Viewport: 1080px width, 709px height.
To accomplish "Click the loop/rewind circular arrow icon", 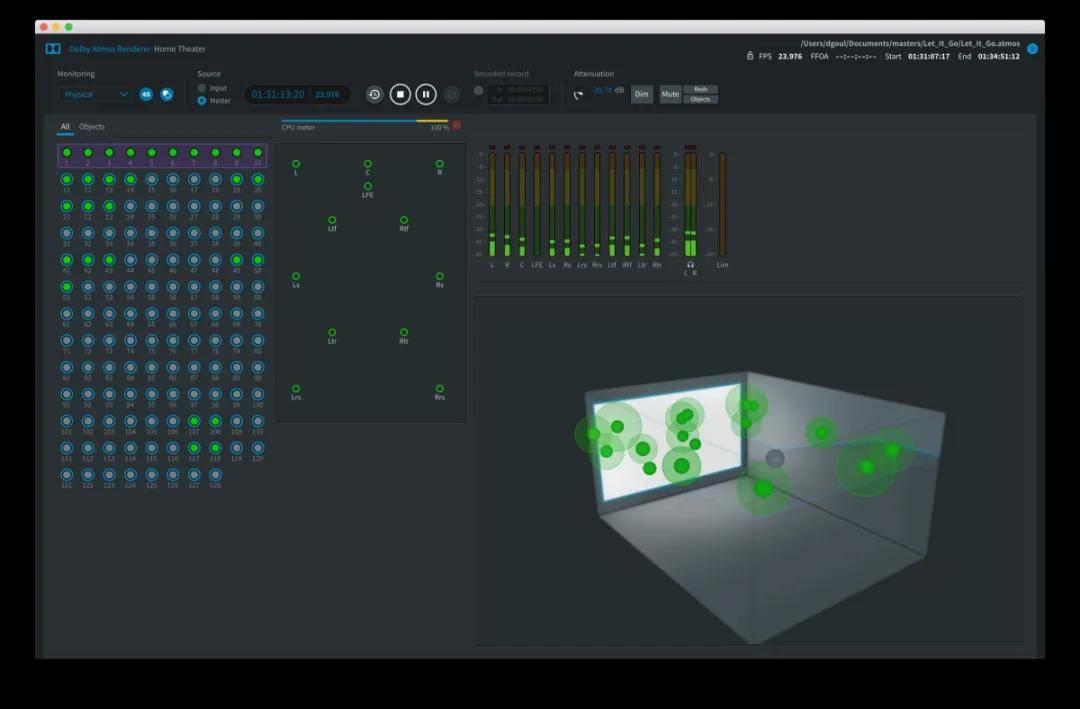I will coord(374,94).
